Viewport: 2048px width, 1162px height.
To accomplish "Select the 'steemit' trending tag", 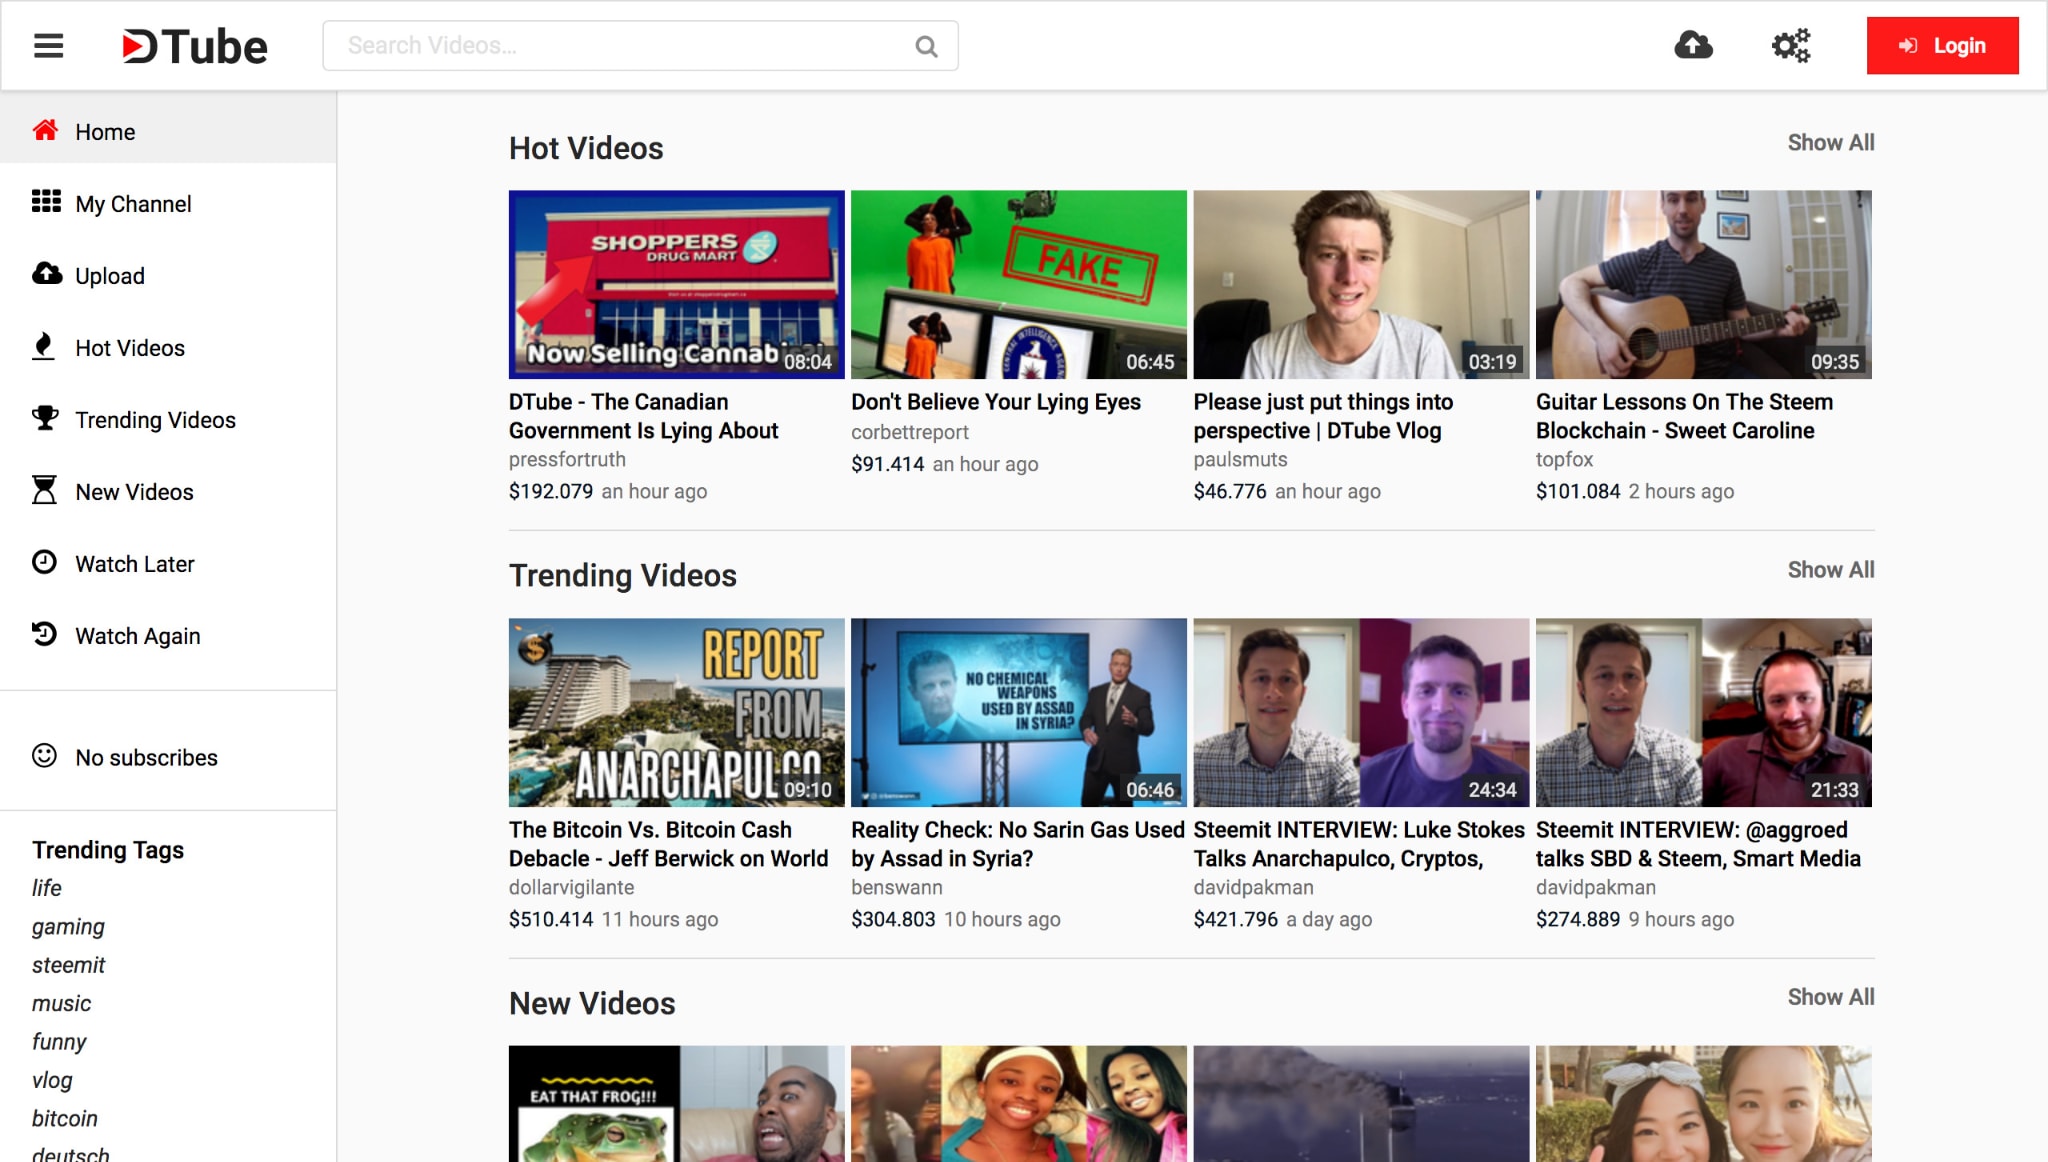I will 68,965.
